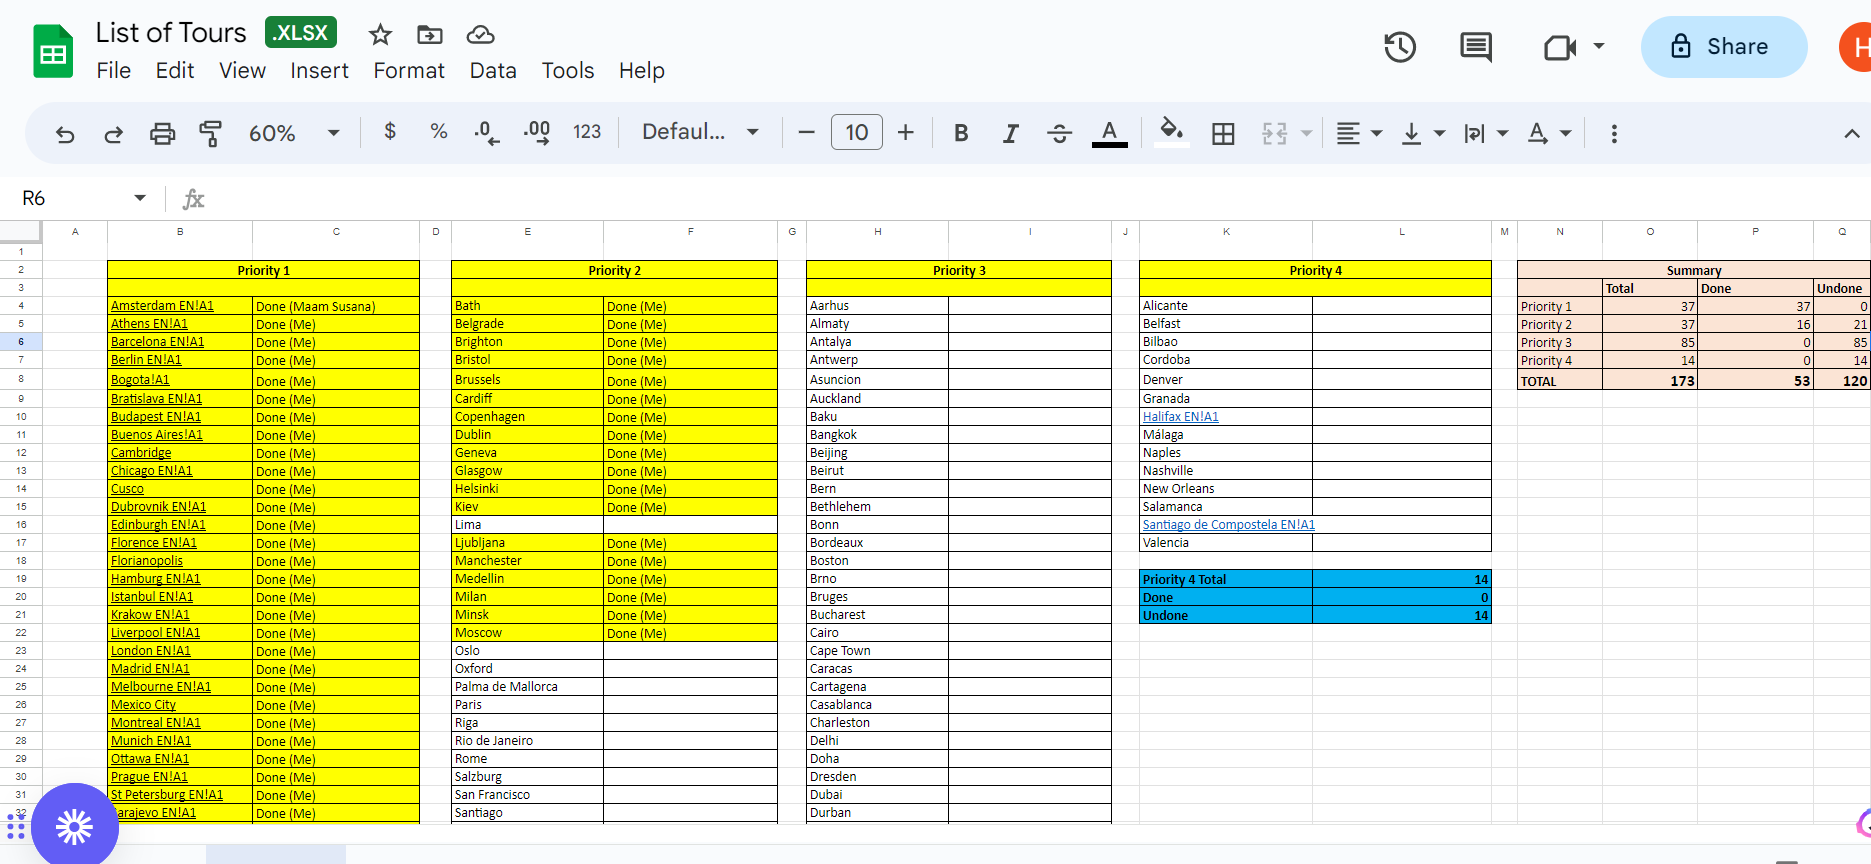The height and width of the screenshot is (864, 1871).
Task: Open the comments panel icon
Action: (1476, 47)
